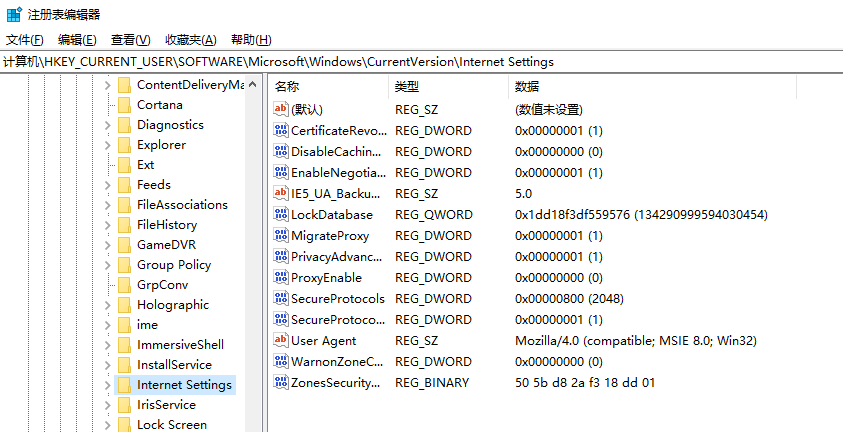
Task: Click the MigrateProxy DWORD icon
Action: click(281, 235)
